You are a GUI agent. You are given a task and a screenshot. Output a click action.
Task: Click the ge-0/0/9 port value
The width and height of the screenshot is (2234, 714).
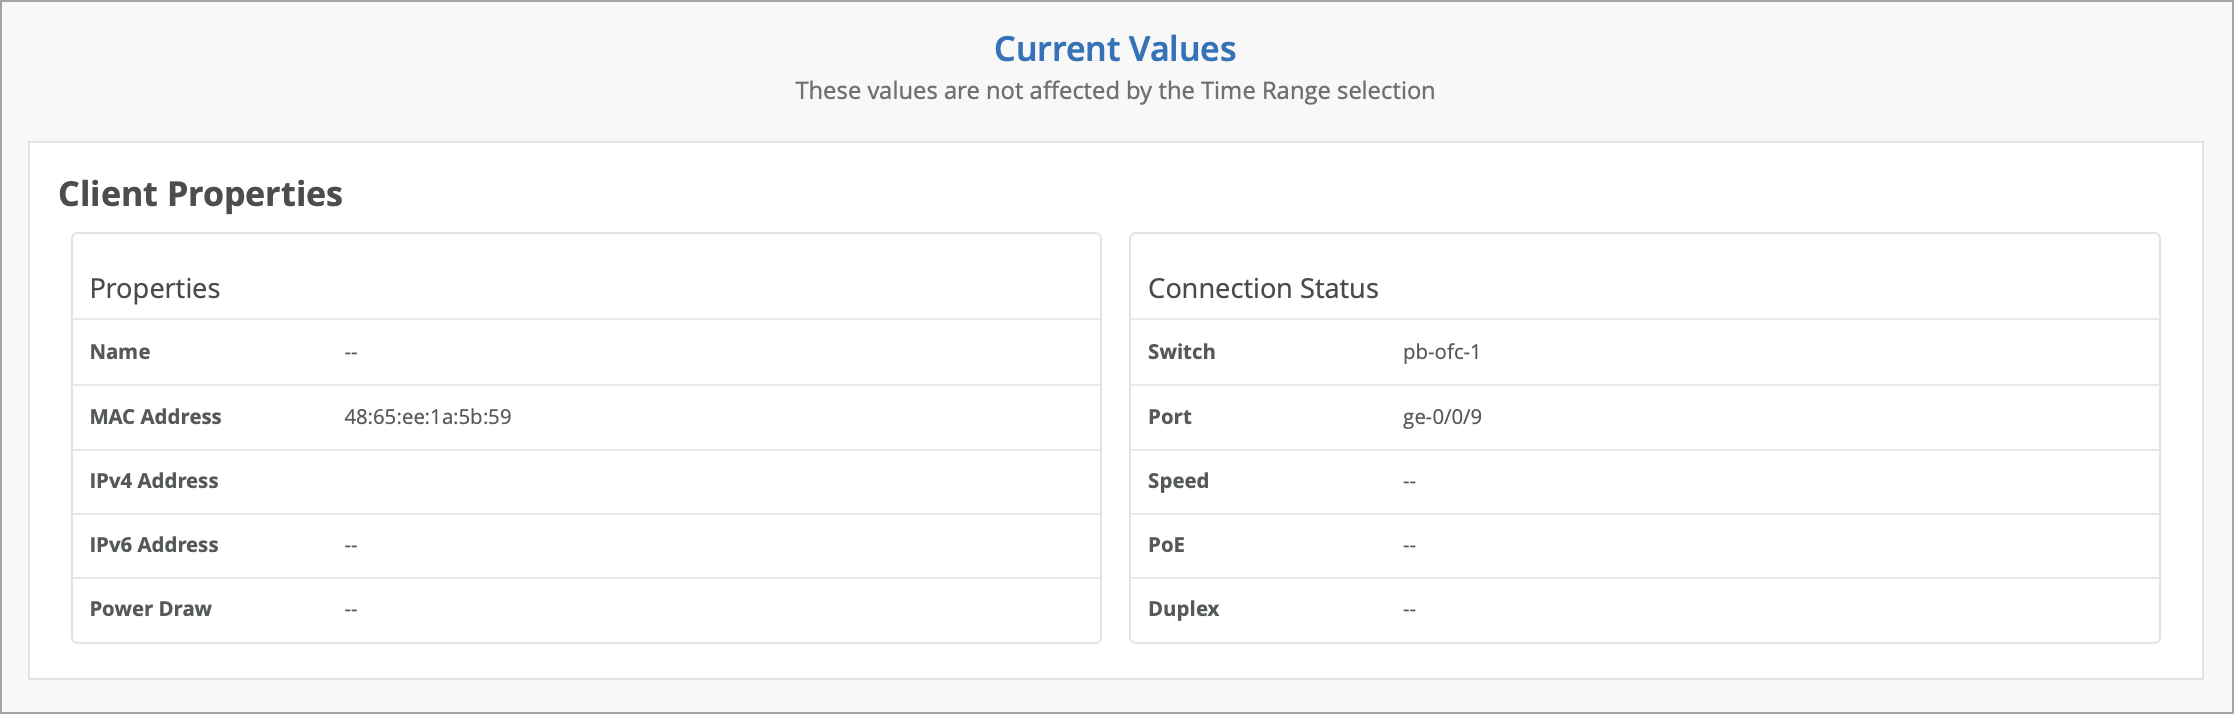pyautogui.click(x=1442, y=417)
